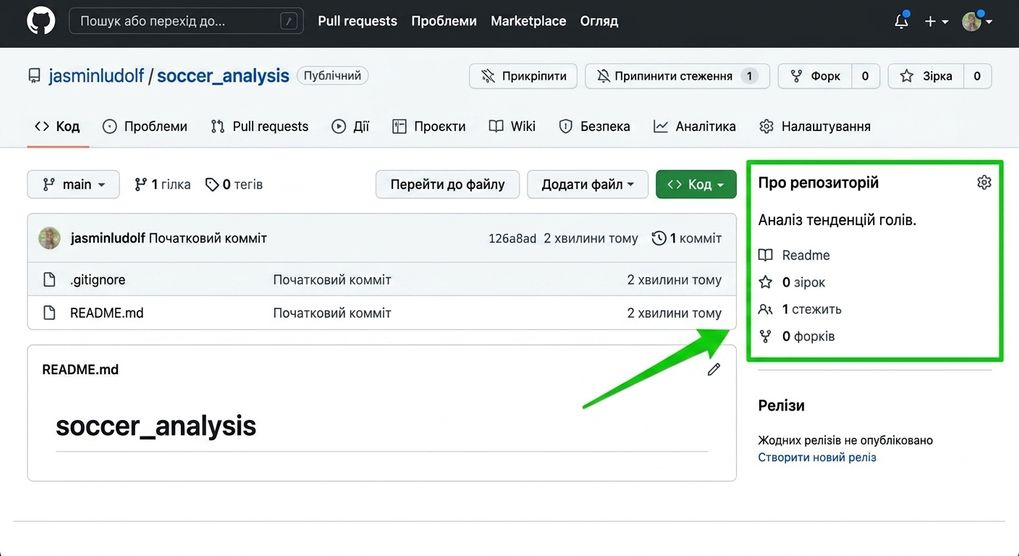The width and height of the screenshot is (1019, 556).
Task: Go to Marketplace
Action: [x=528, y=21]
